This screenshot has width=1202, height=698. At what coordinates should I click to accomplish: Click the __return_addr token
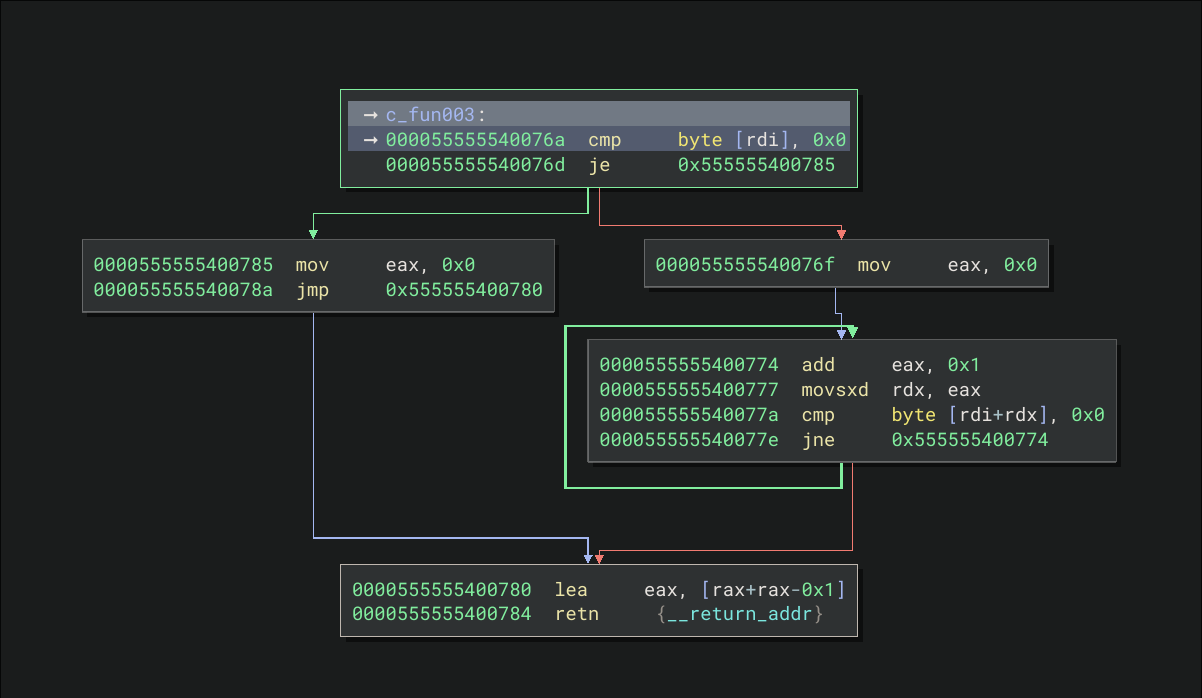click(740, 613)
